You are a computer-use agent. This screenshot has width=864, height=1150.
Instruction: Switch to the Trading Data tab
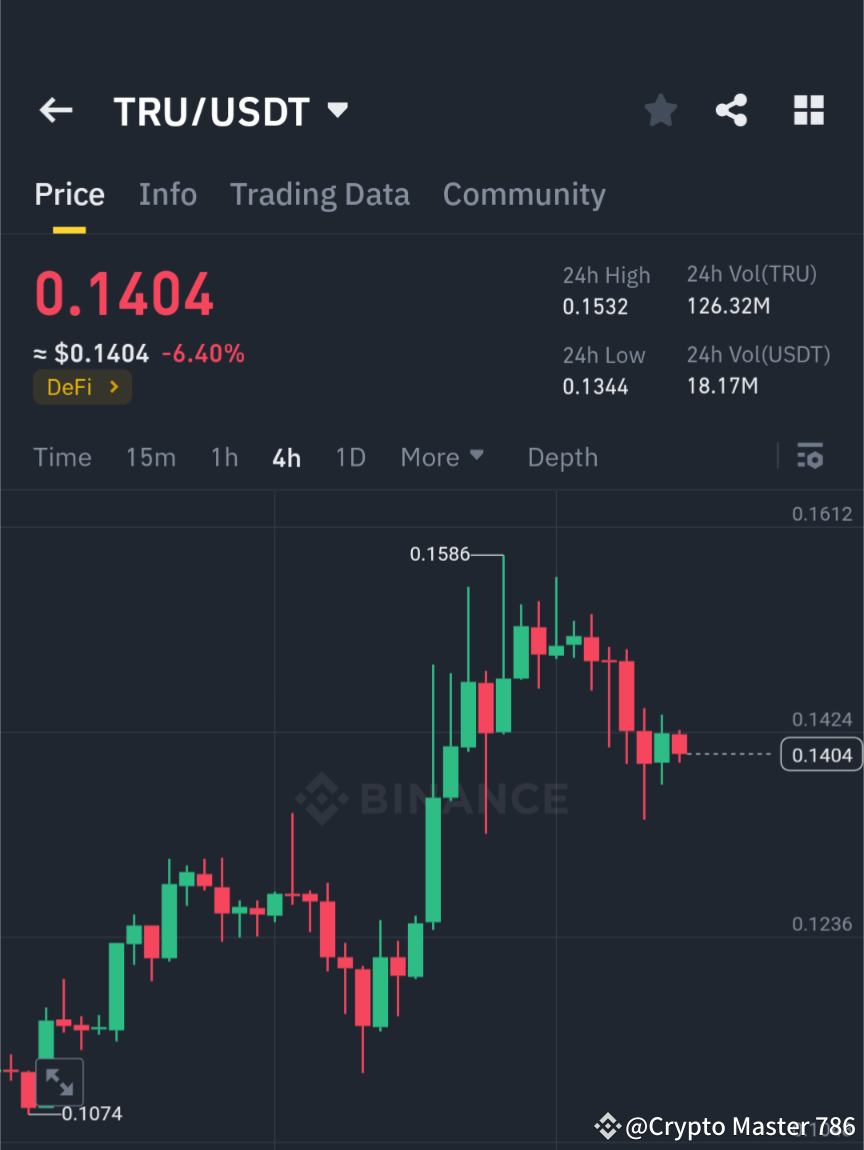[319, 194]
